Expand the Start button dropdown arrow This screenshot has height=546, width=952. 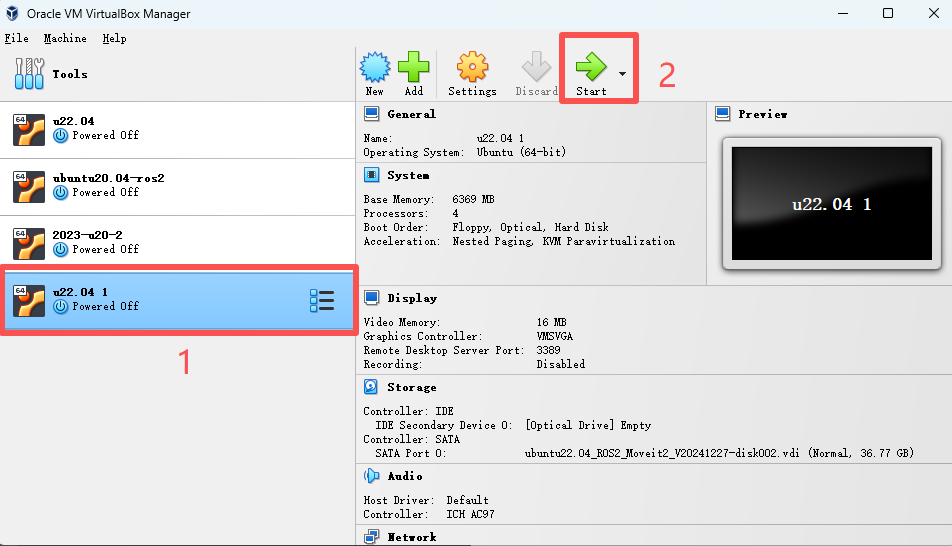pyautogui.click(x=623, y=74)
